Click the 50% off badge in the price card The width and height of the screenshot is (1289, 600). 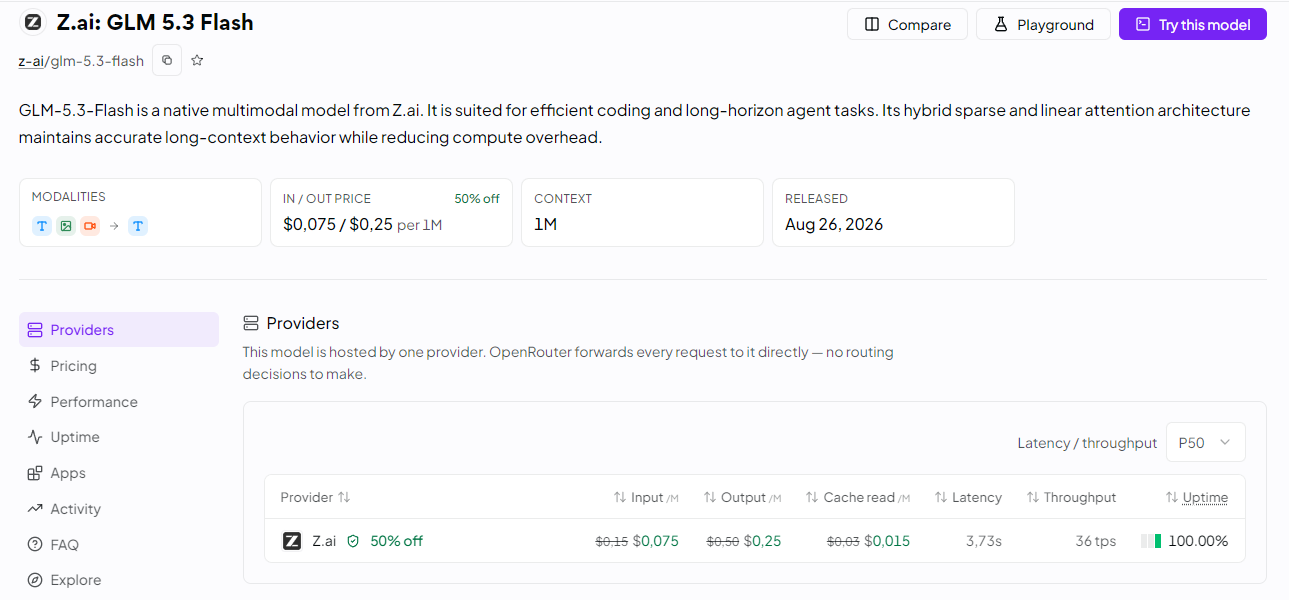(x=477, y=199)
